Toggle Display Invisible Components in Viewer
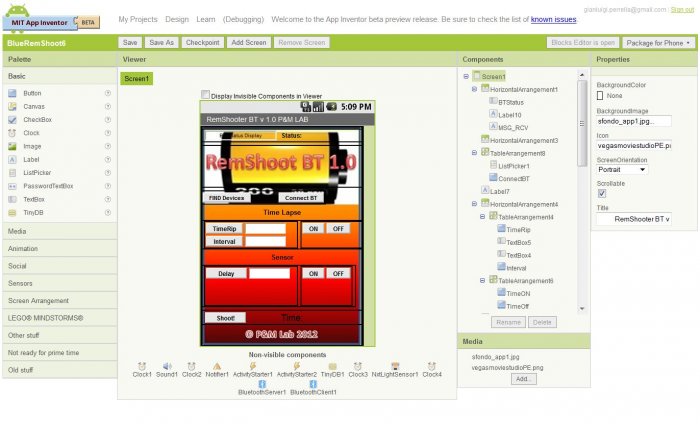 205,95
